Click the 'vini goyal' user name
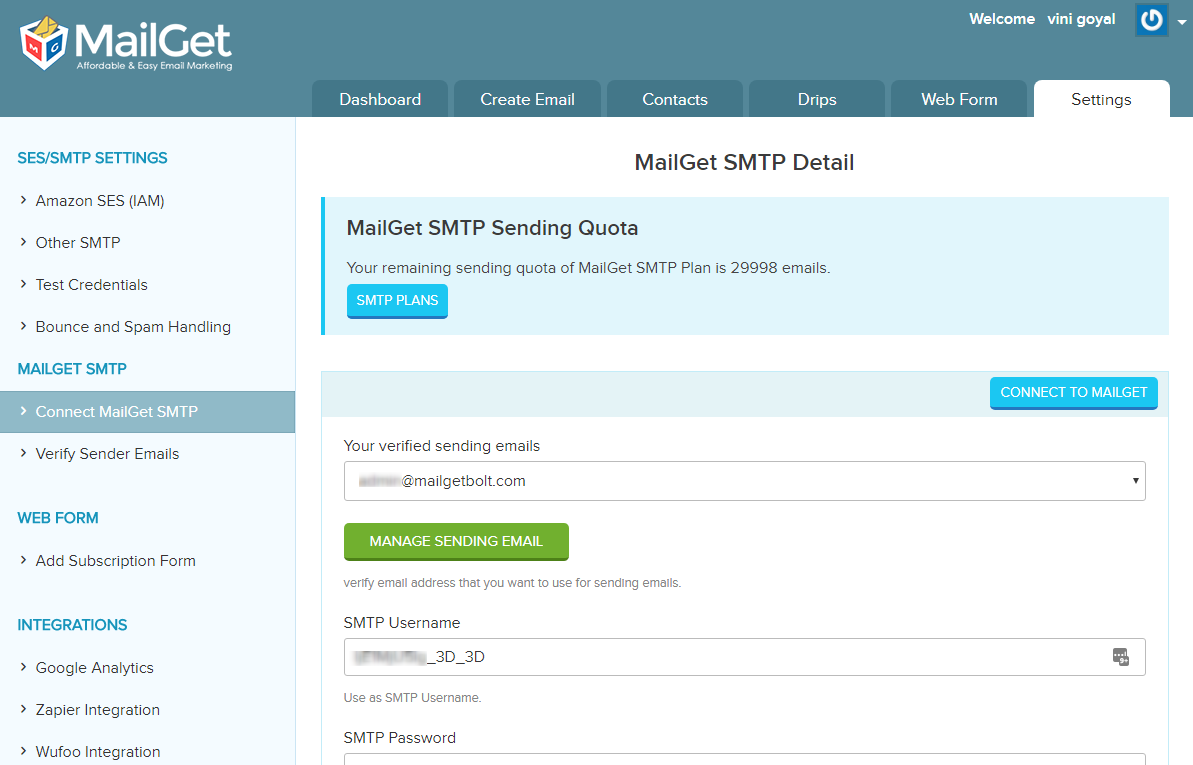Image resolution: width=1193 pixels, height=765 pixels. click(x=1081, y=20)
